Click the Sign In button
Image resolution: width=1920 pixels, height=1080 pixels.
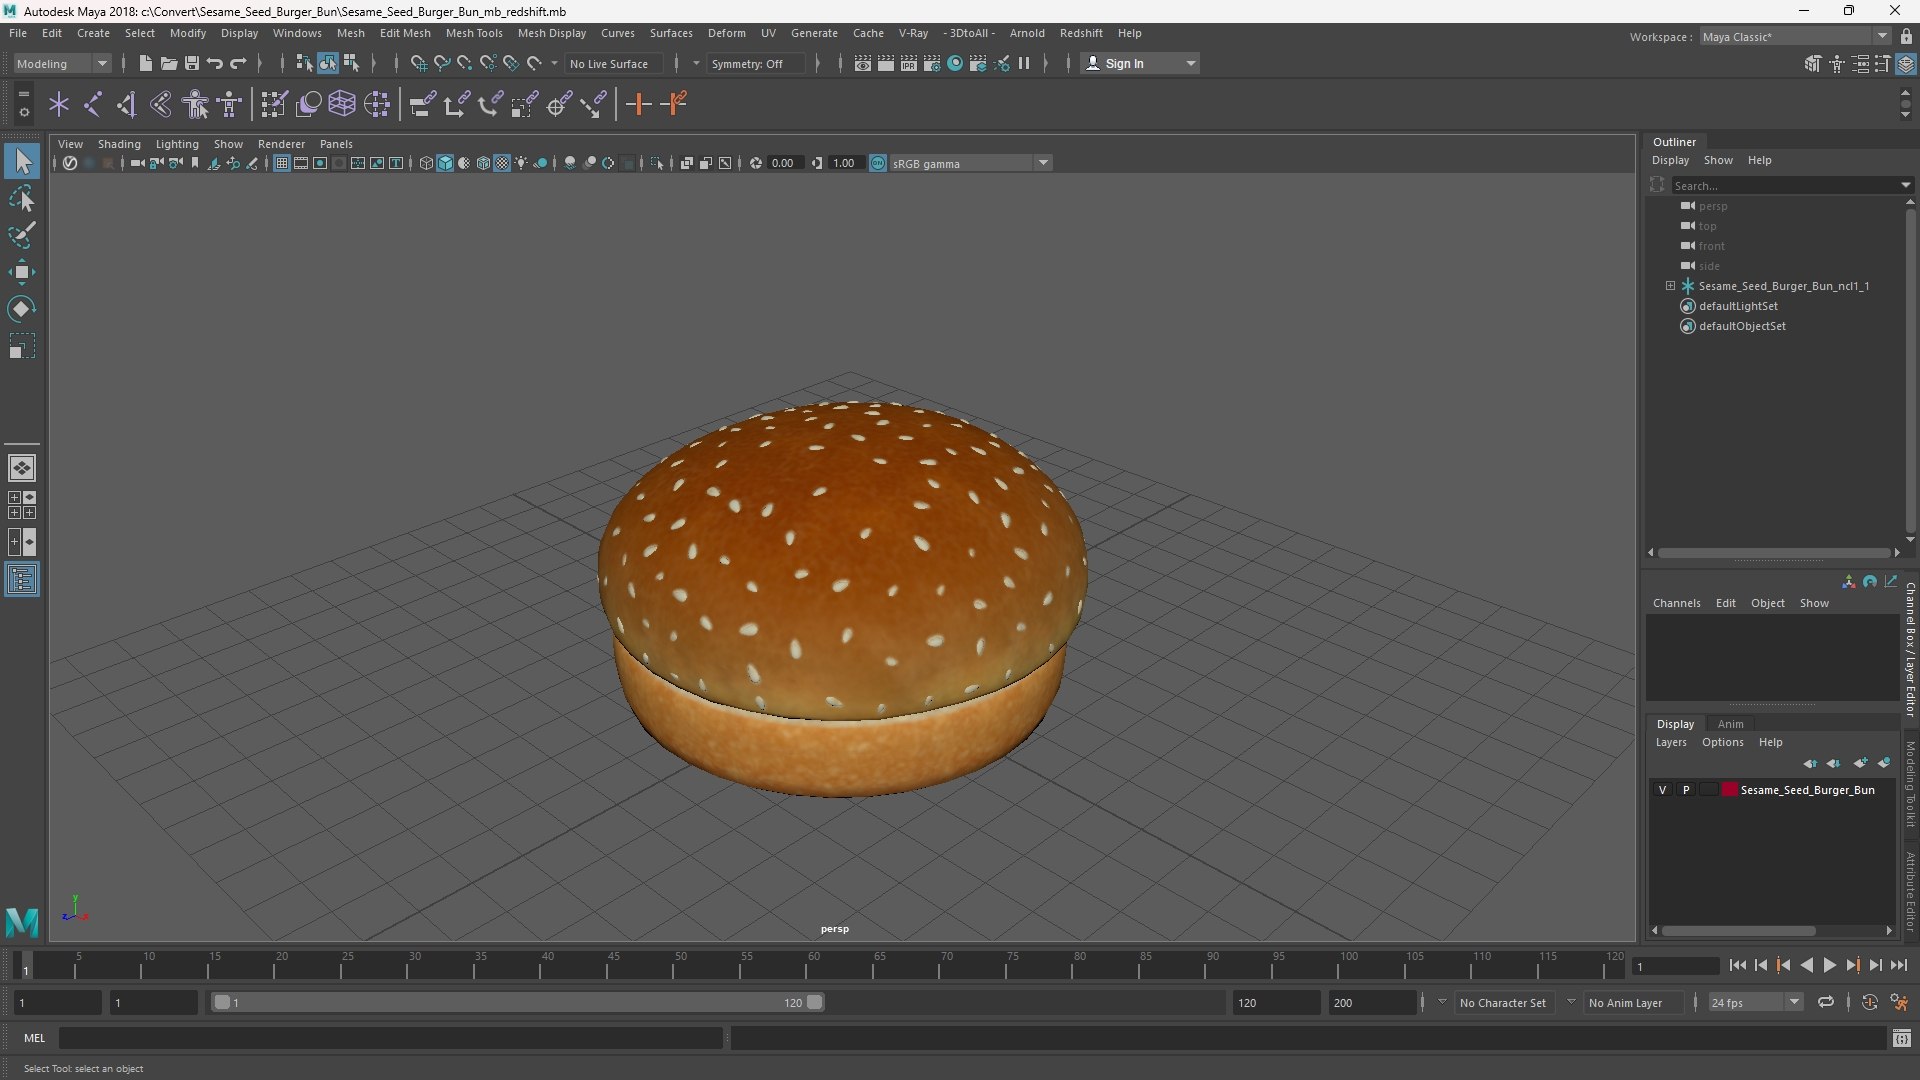tap(1140, 63)
